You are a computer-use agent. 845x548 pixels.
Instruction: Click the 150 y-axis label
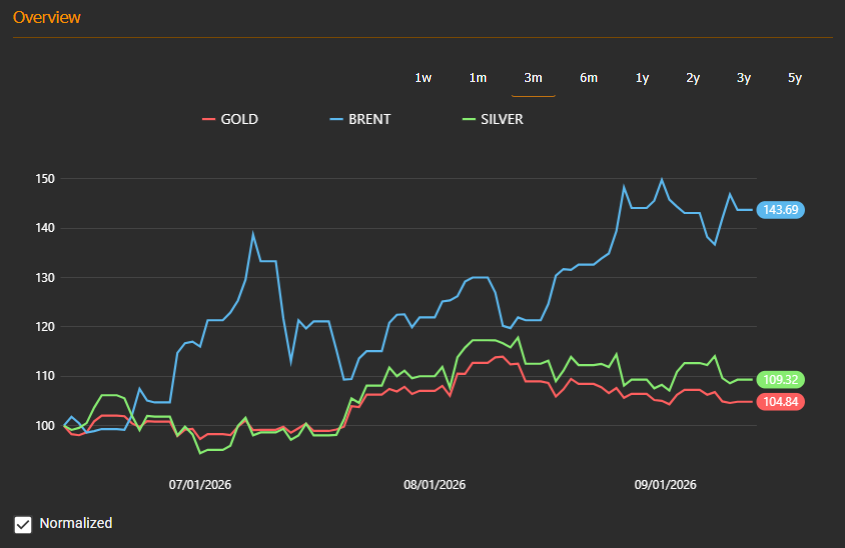(x=45, y=179)
